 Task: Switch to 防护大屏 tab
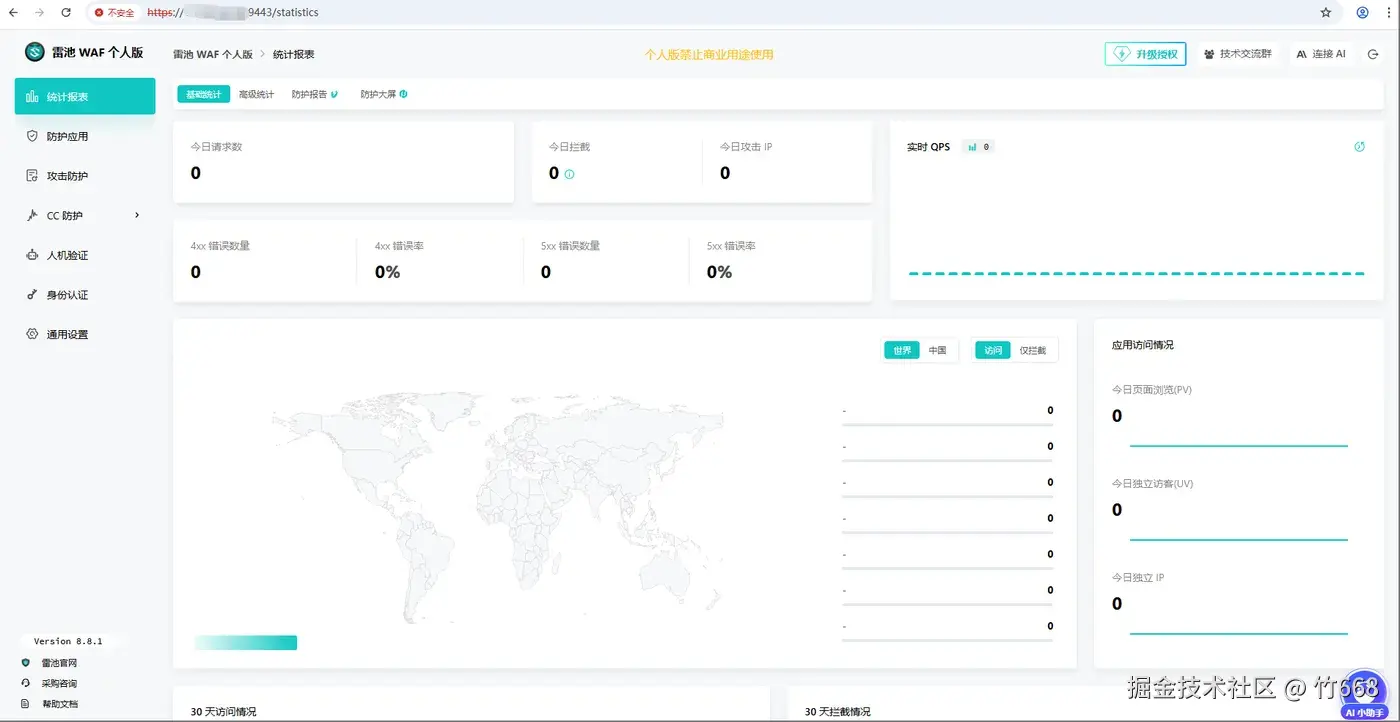coord(384,94)
